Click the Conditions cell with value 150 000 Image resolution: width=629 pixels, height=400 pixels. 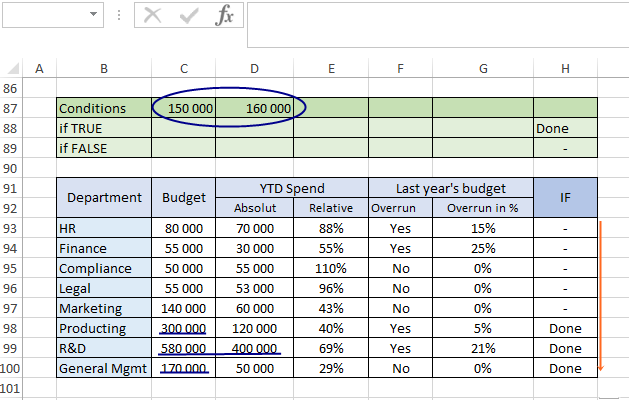(x=184, y=108)
